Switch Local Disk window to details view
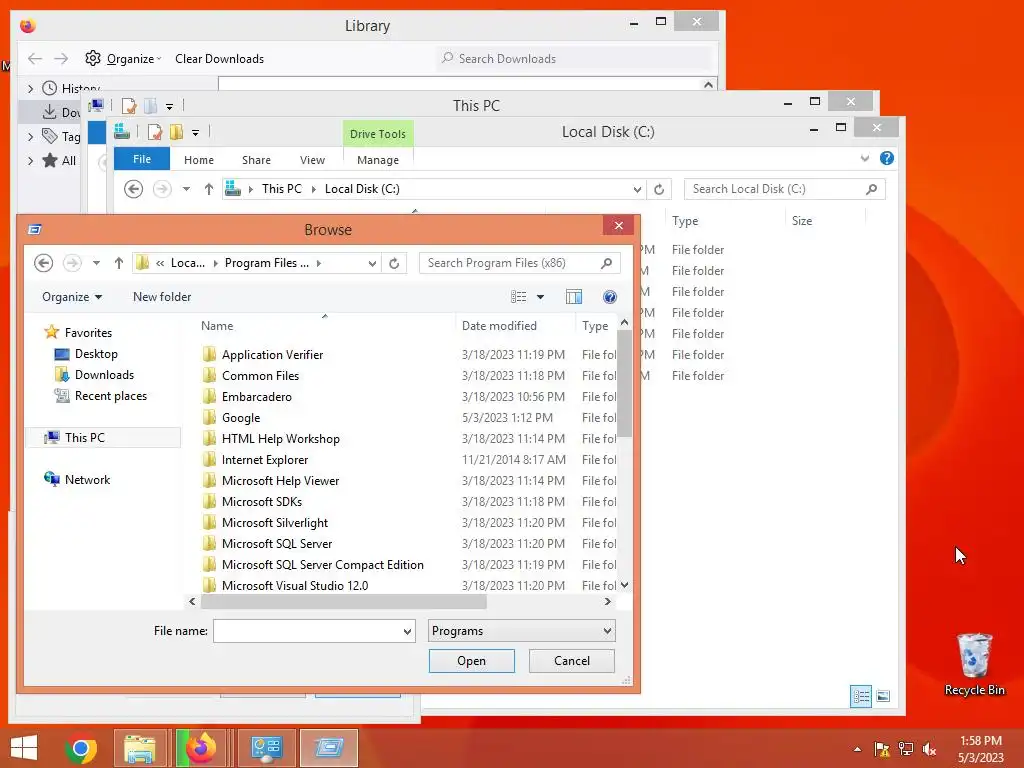 coord(861,696)
